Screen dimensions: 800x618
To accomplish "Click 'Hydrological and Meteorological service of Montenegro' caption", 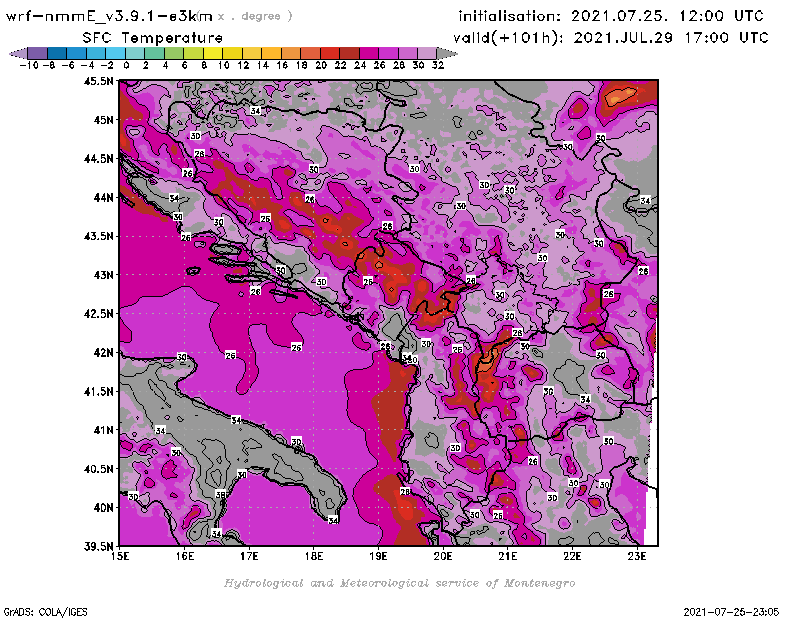I will [399, 584].
